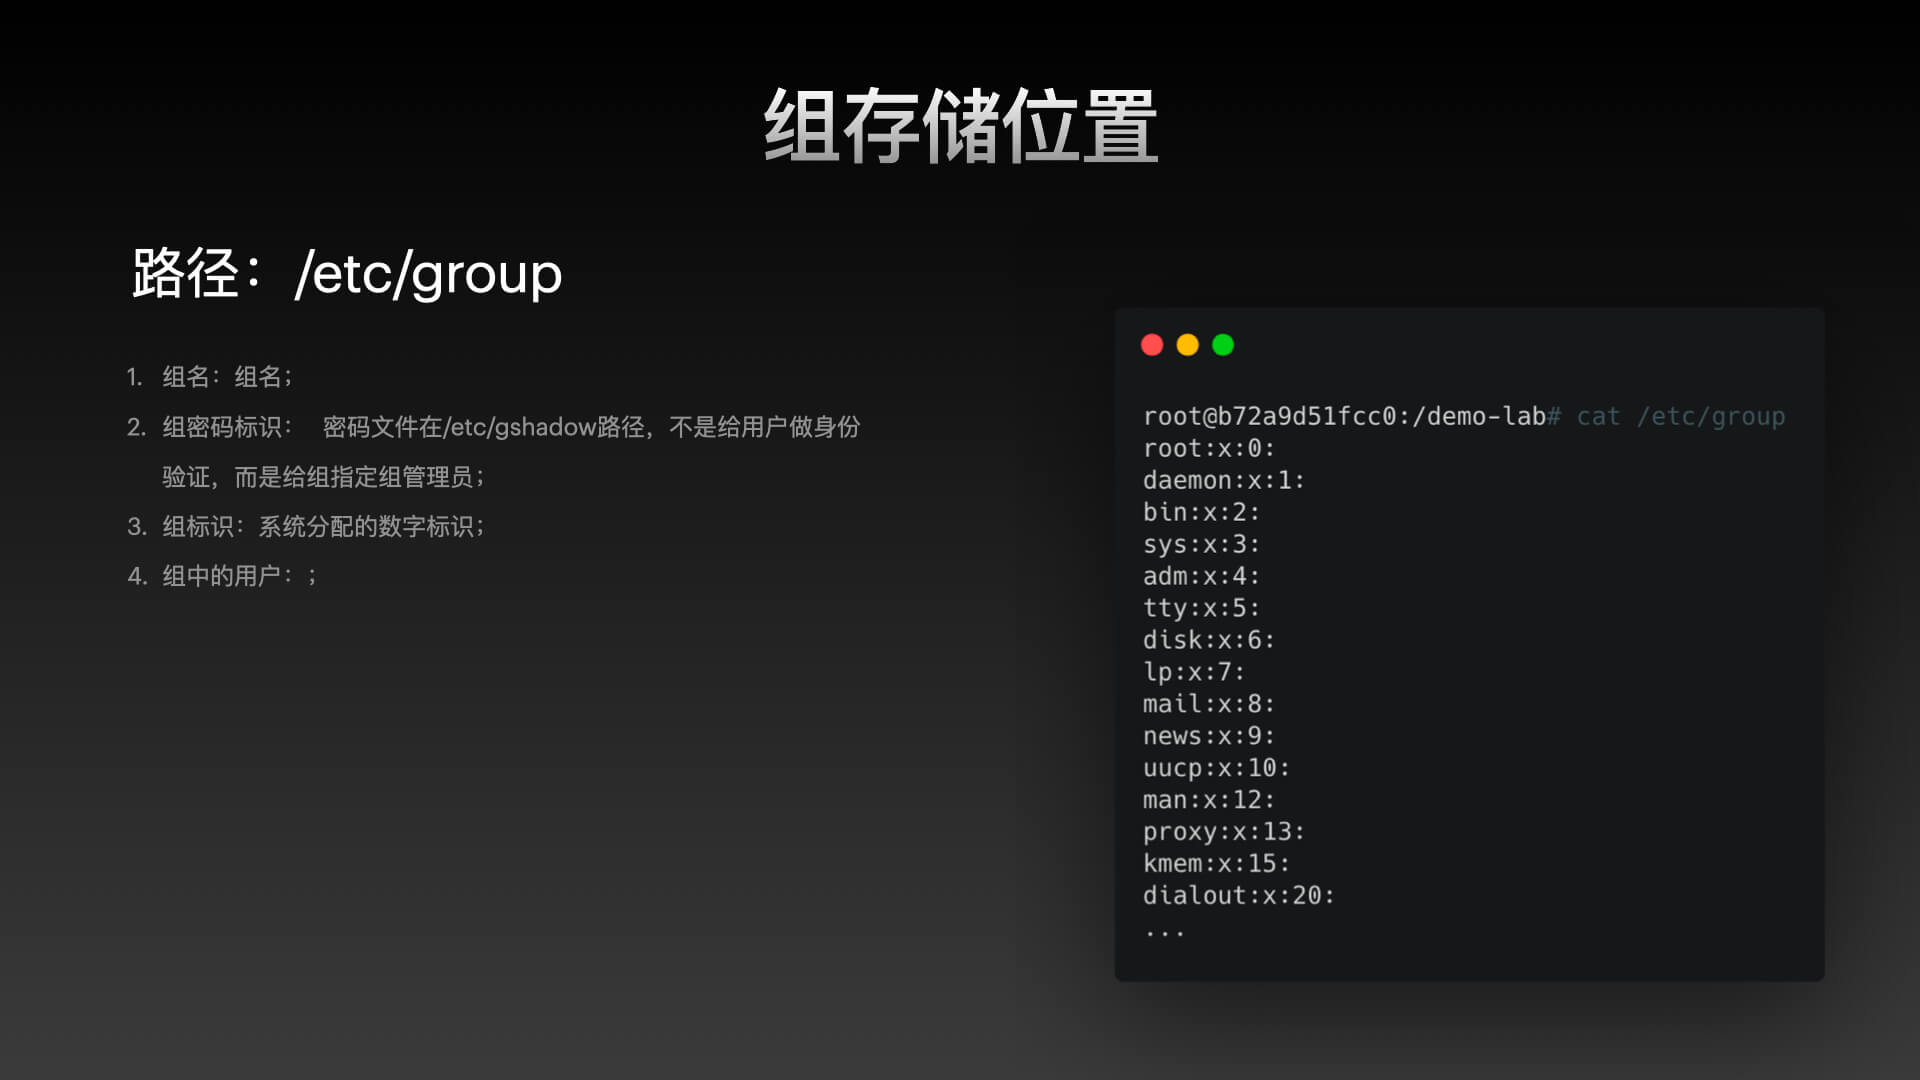This screenshot has width=1920, height=1080.
Task: Click the proxy:x:13: terminal line
Action: (x=1223, y=832)
